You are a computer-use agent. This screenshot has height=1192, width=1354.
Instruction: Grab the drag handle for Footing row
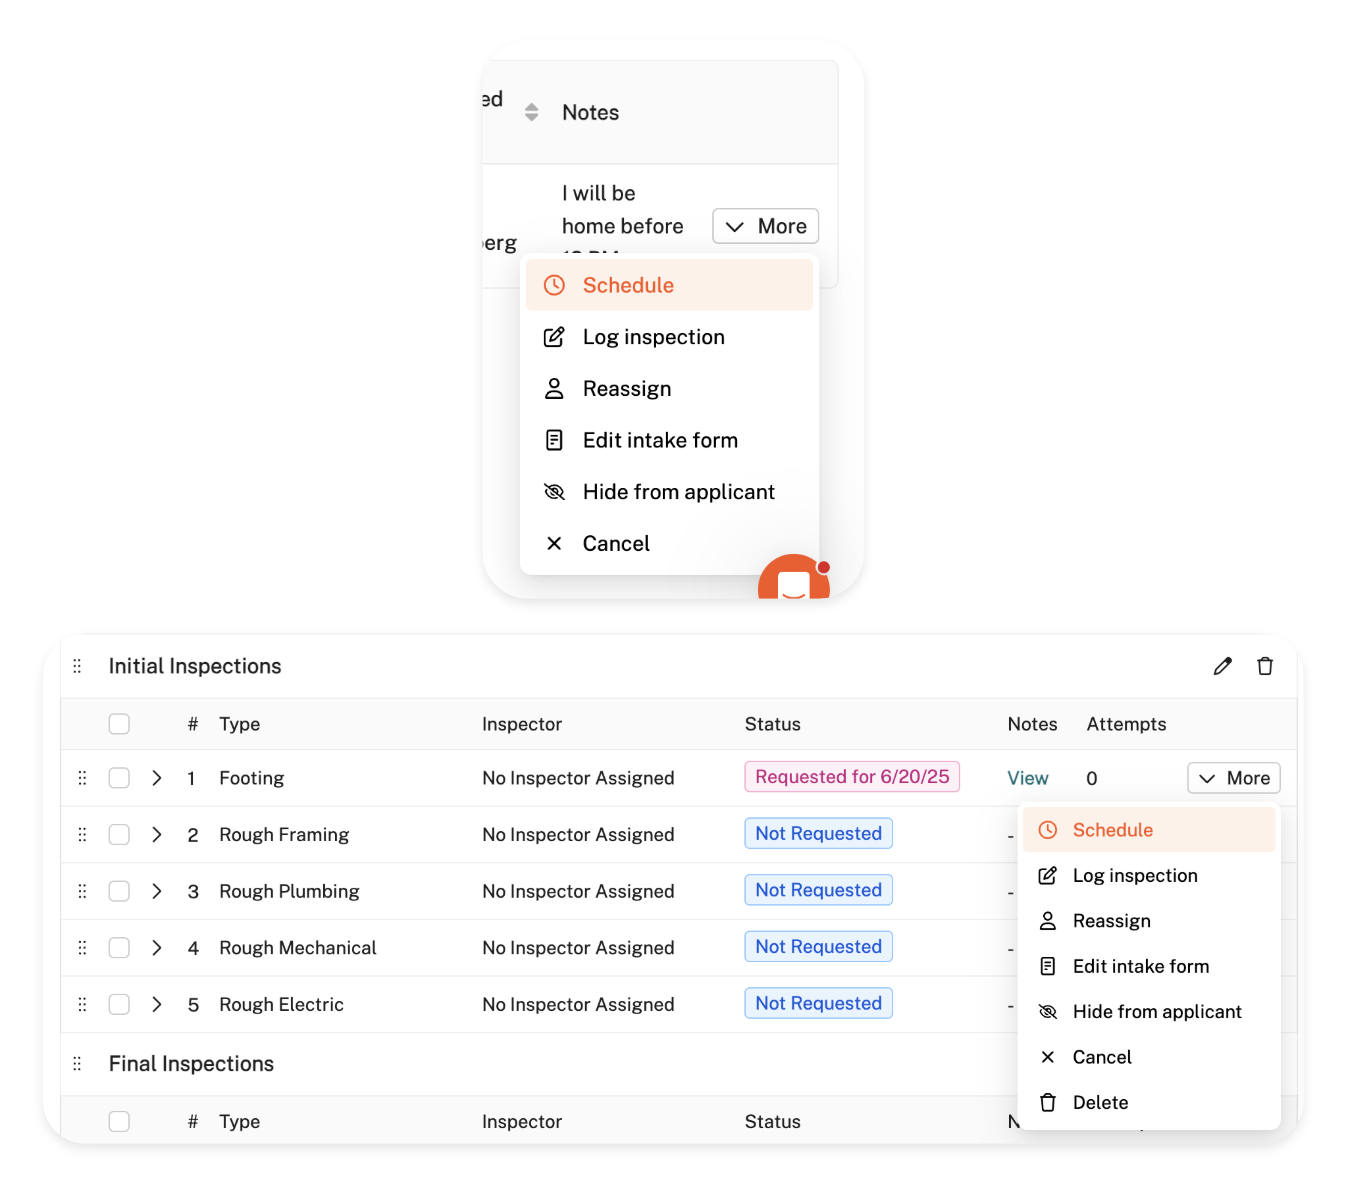click(x=82, y=778)
